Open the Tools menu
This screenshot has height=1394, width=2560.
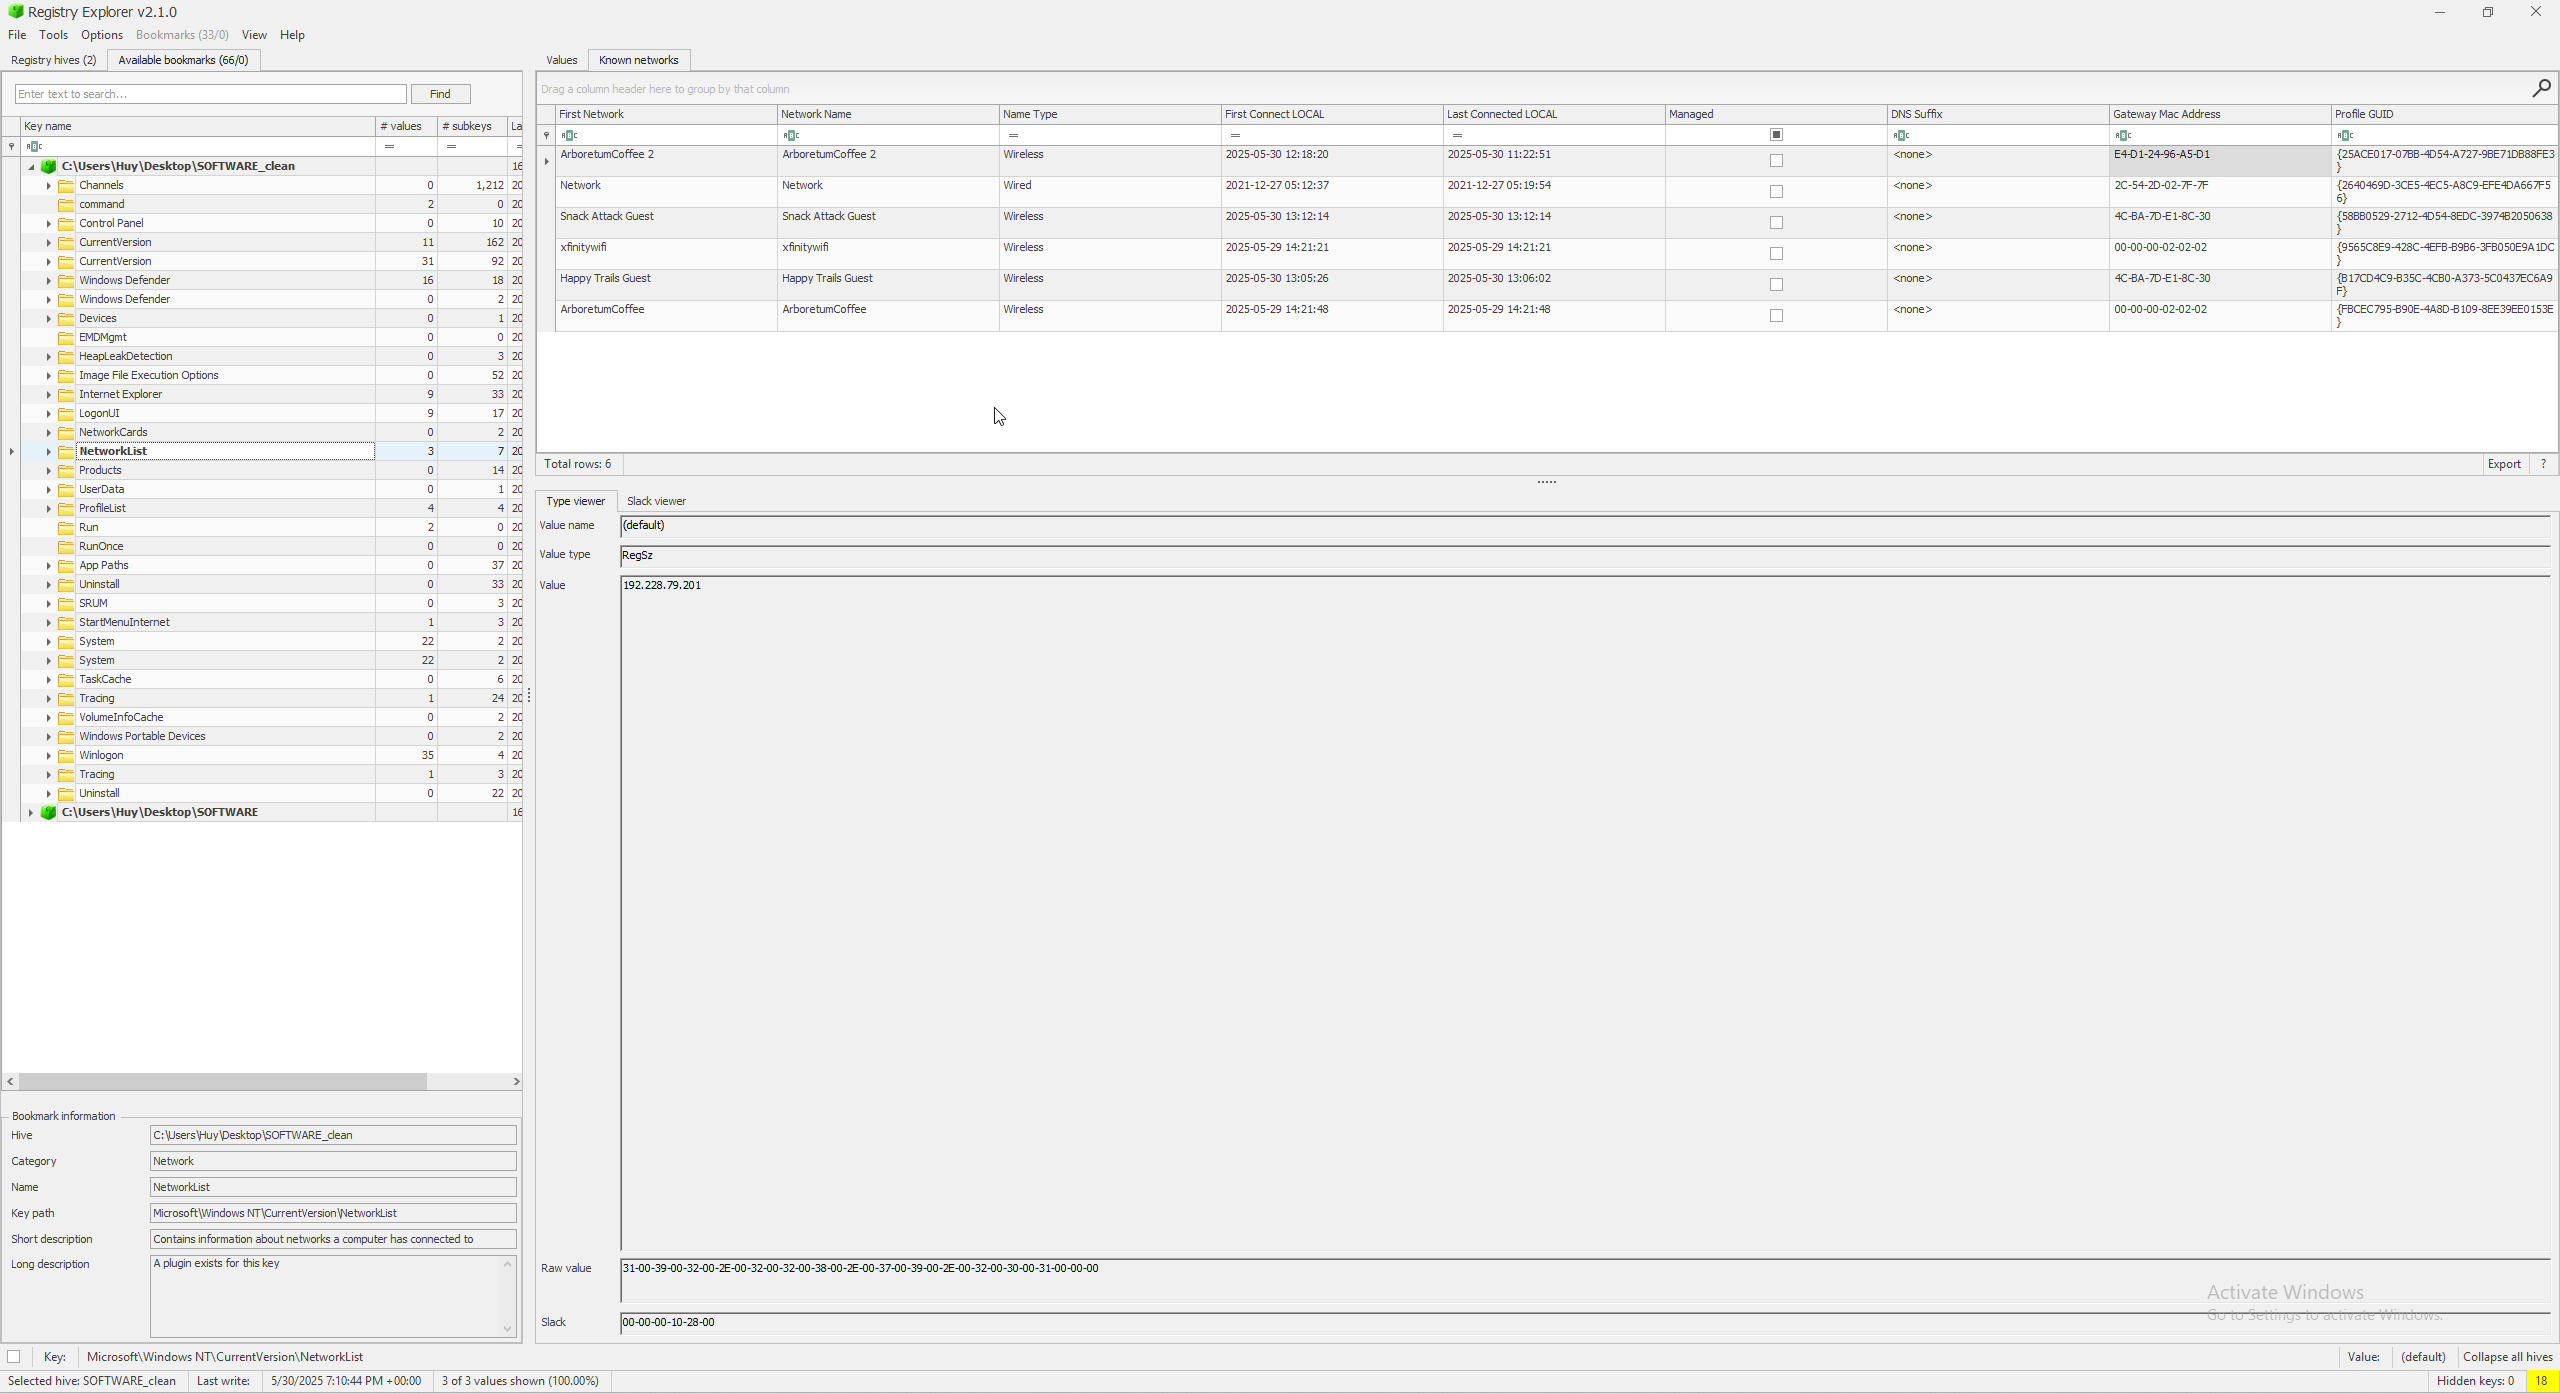(53, 35)
